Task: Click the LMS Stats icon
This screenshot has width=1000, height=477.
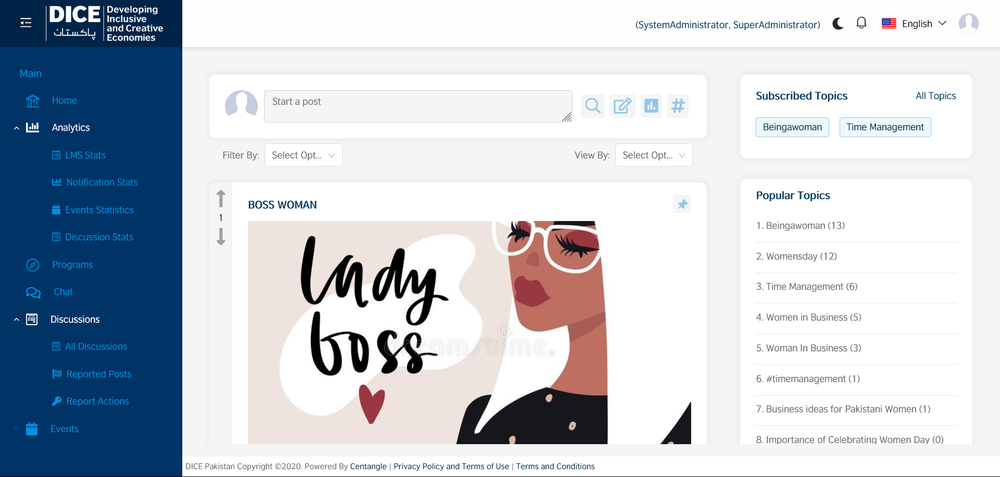Action: click(x=56, y=155)
